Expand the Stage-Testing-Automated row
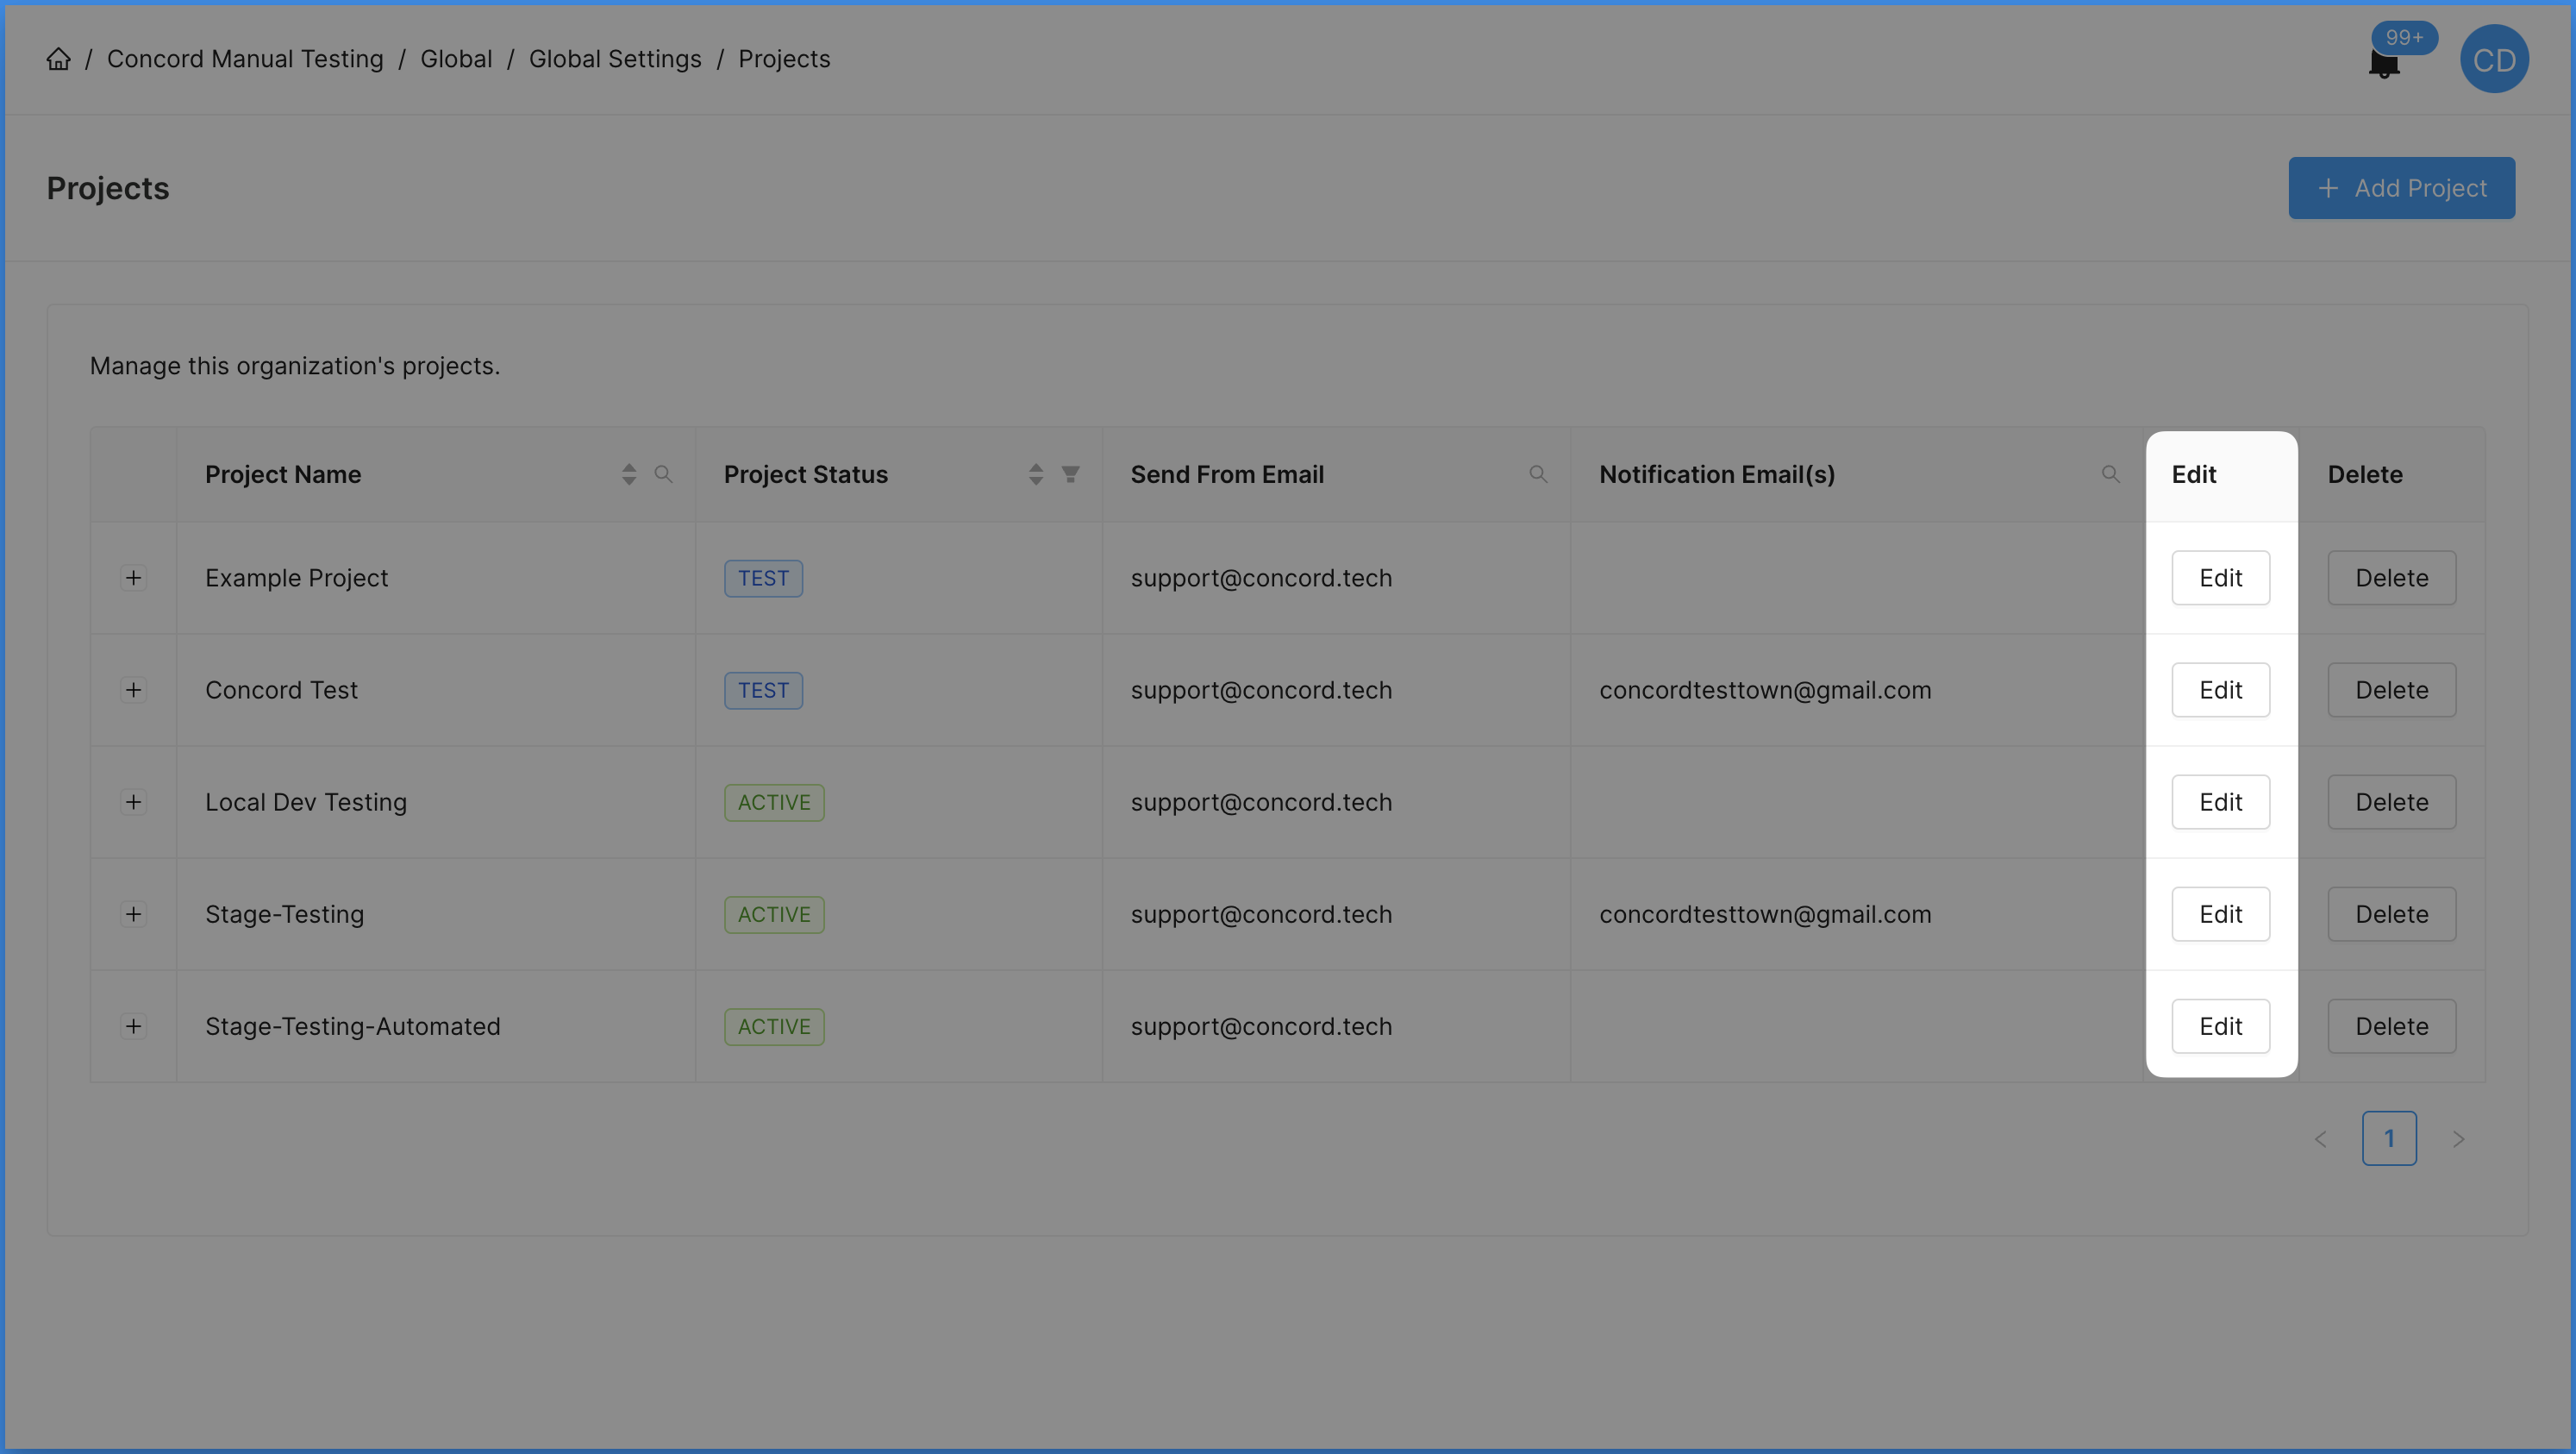Viewport: 2576px width, 1454px height. pos(133,1026)
